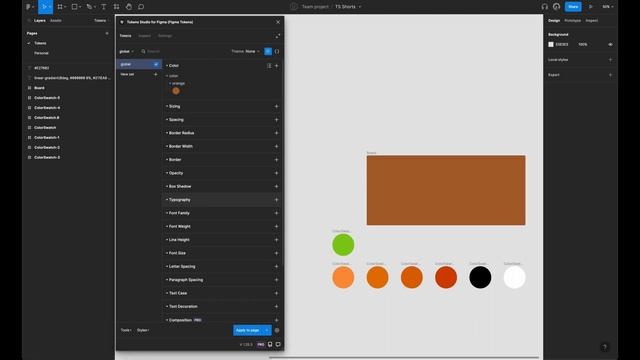Open the plugin Tokens tab

(x=125, y=36)
